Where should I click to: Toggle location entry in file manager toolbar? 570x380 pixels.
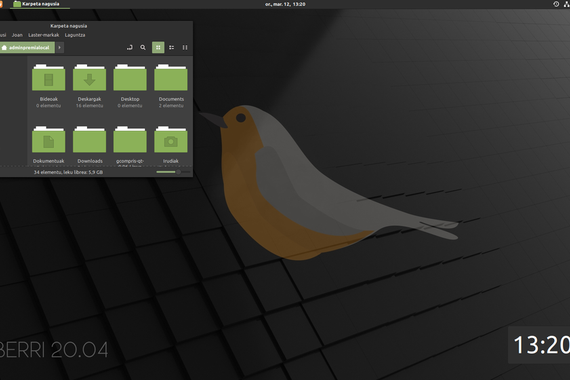click(x=129, y=47)
